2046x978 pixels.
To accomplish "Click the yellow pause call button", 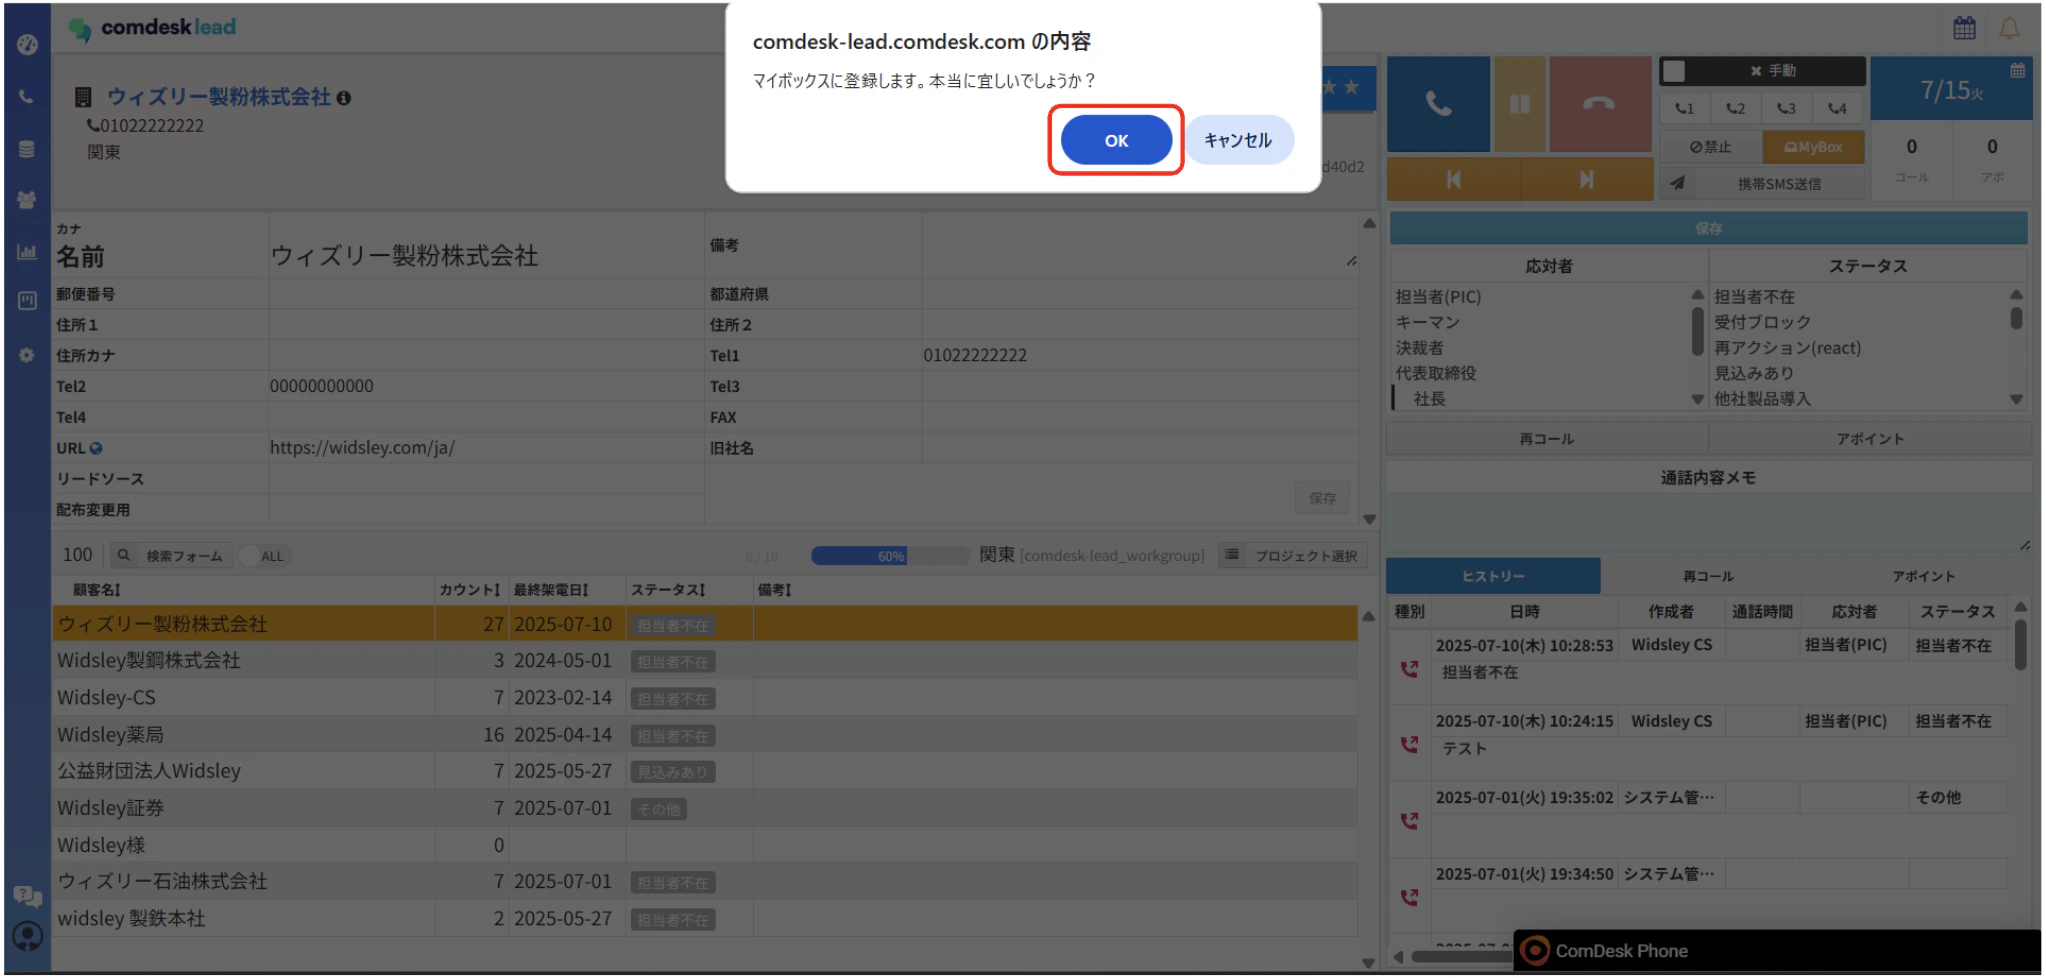I will pos(1519,104).
